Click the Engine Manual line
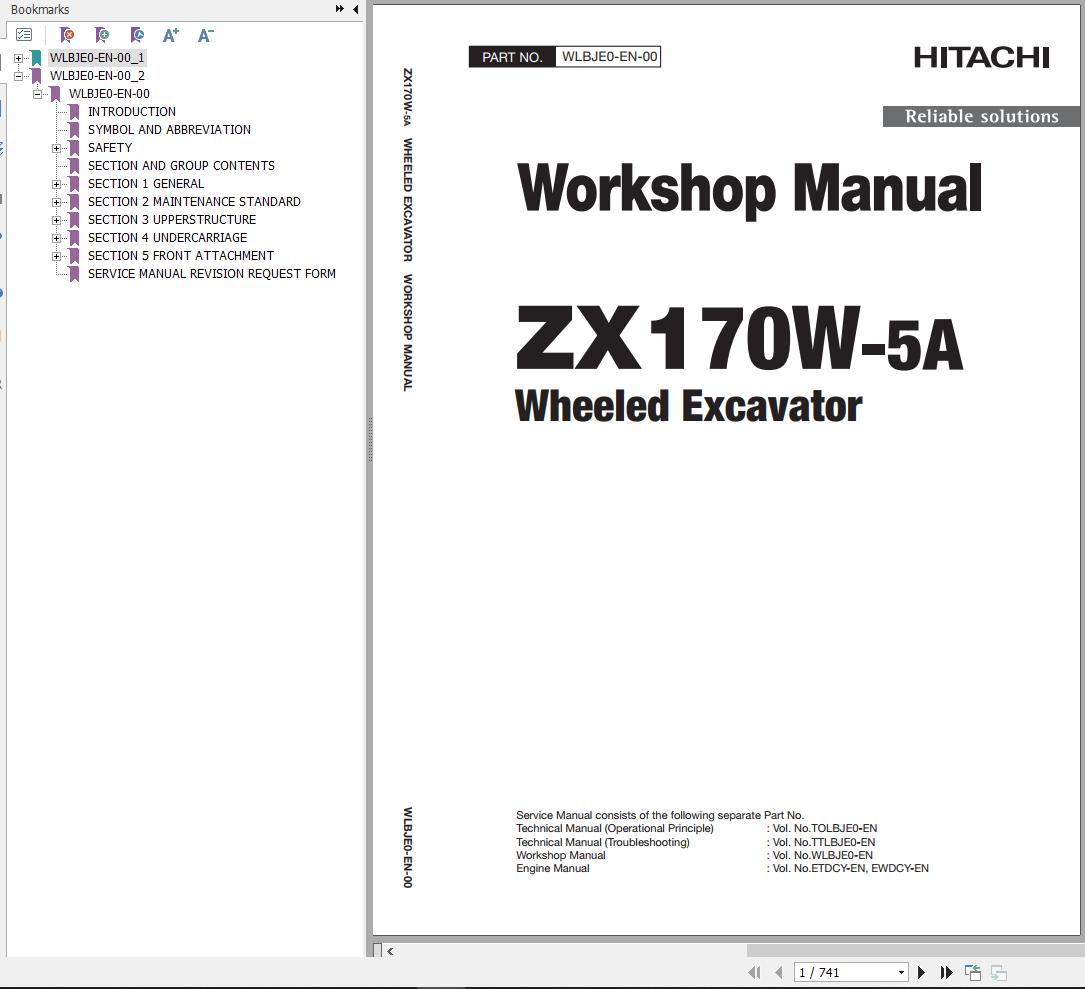Image resolution: width=1085 pixels, height=989 pixels. tap(552, 869)
